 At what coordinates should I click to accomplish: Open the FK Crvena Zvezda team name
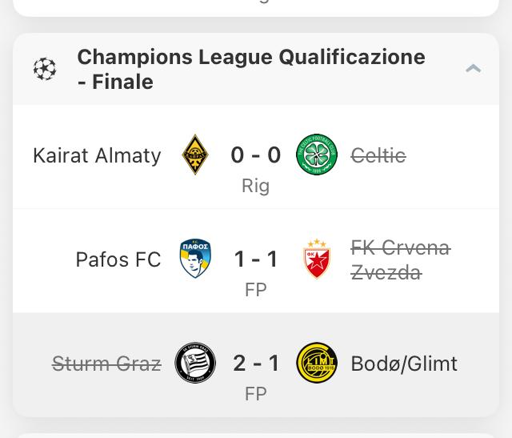click(x=401, y=260)
